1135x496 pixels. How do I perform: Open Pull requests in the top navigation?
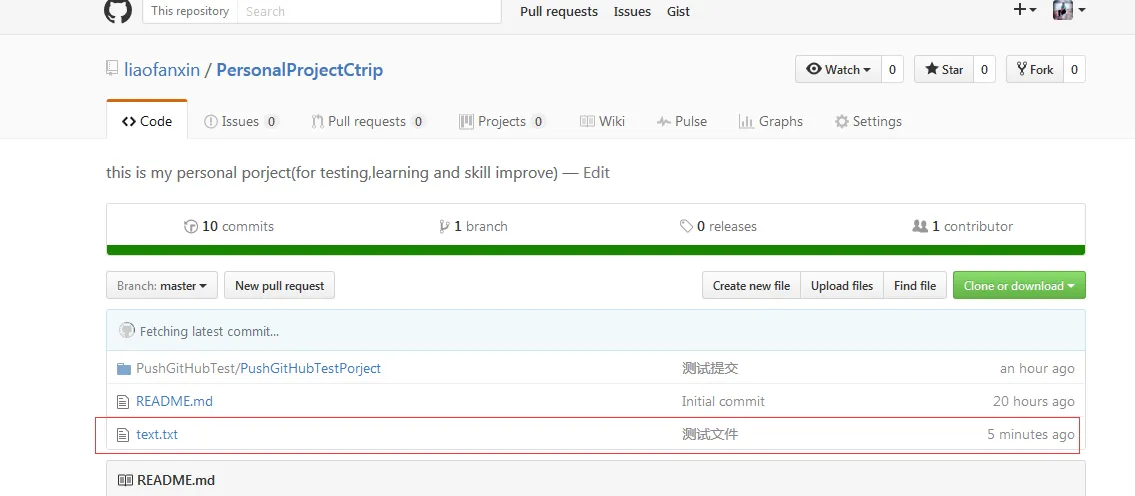tap(559, 12)
